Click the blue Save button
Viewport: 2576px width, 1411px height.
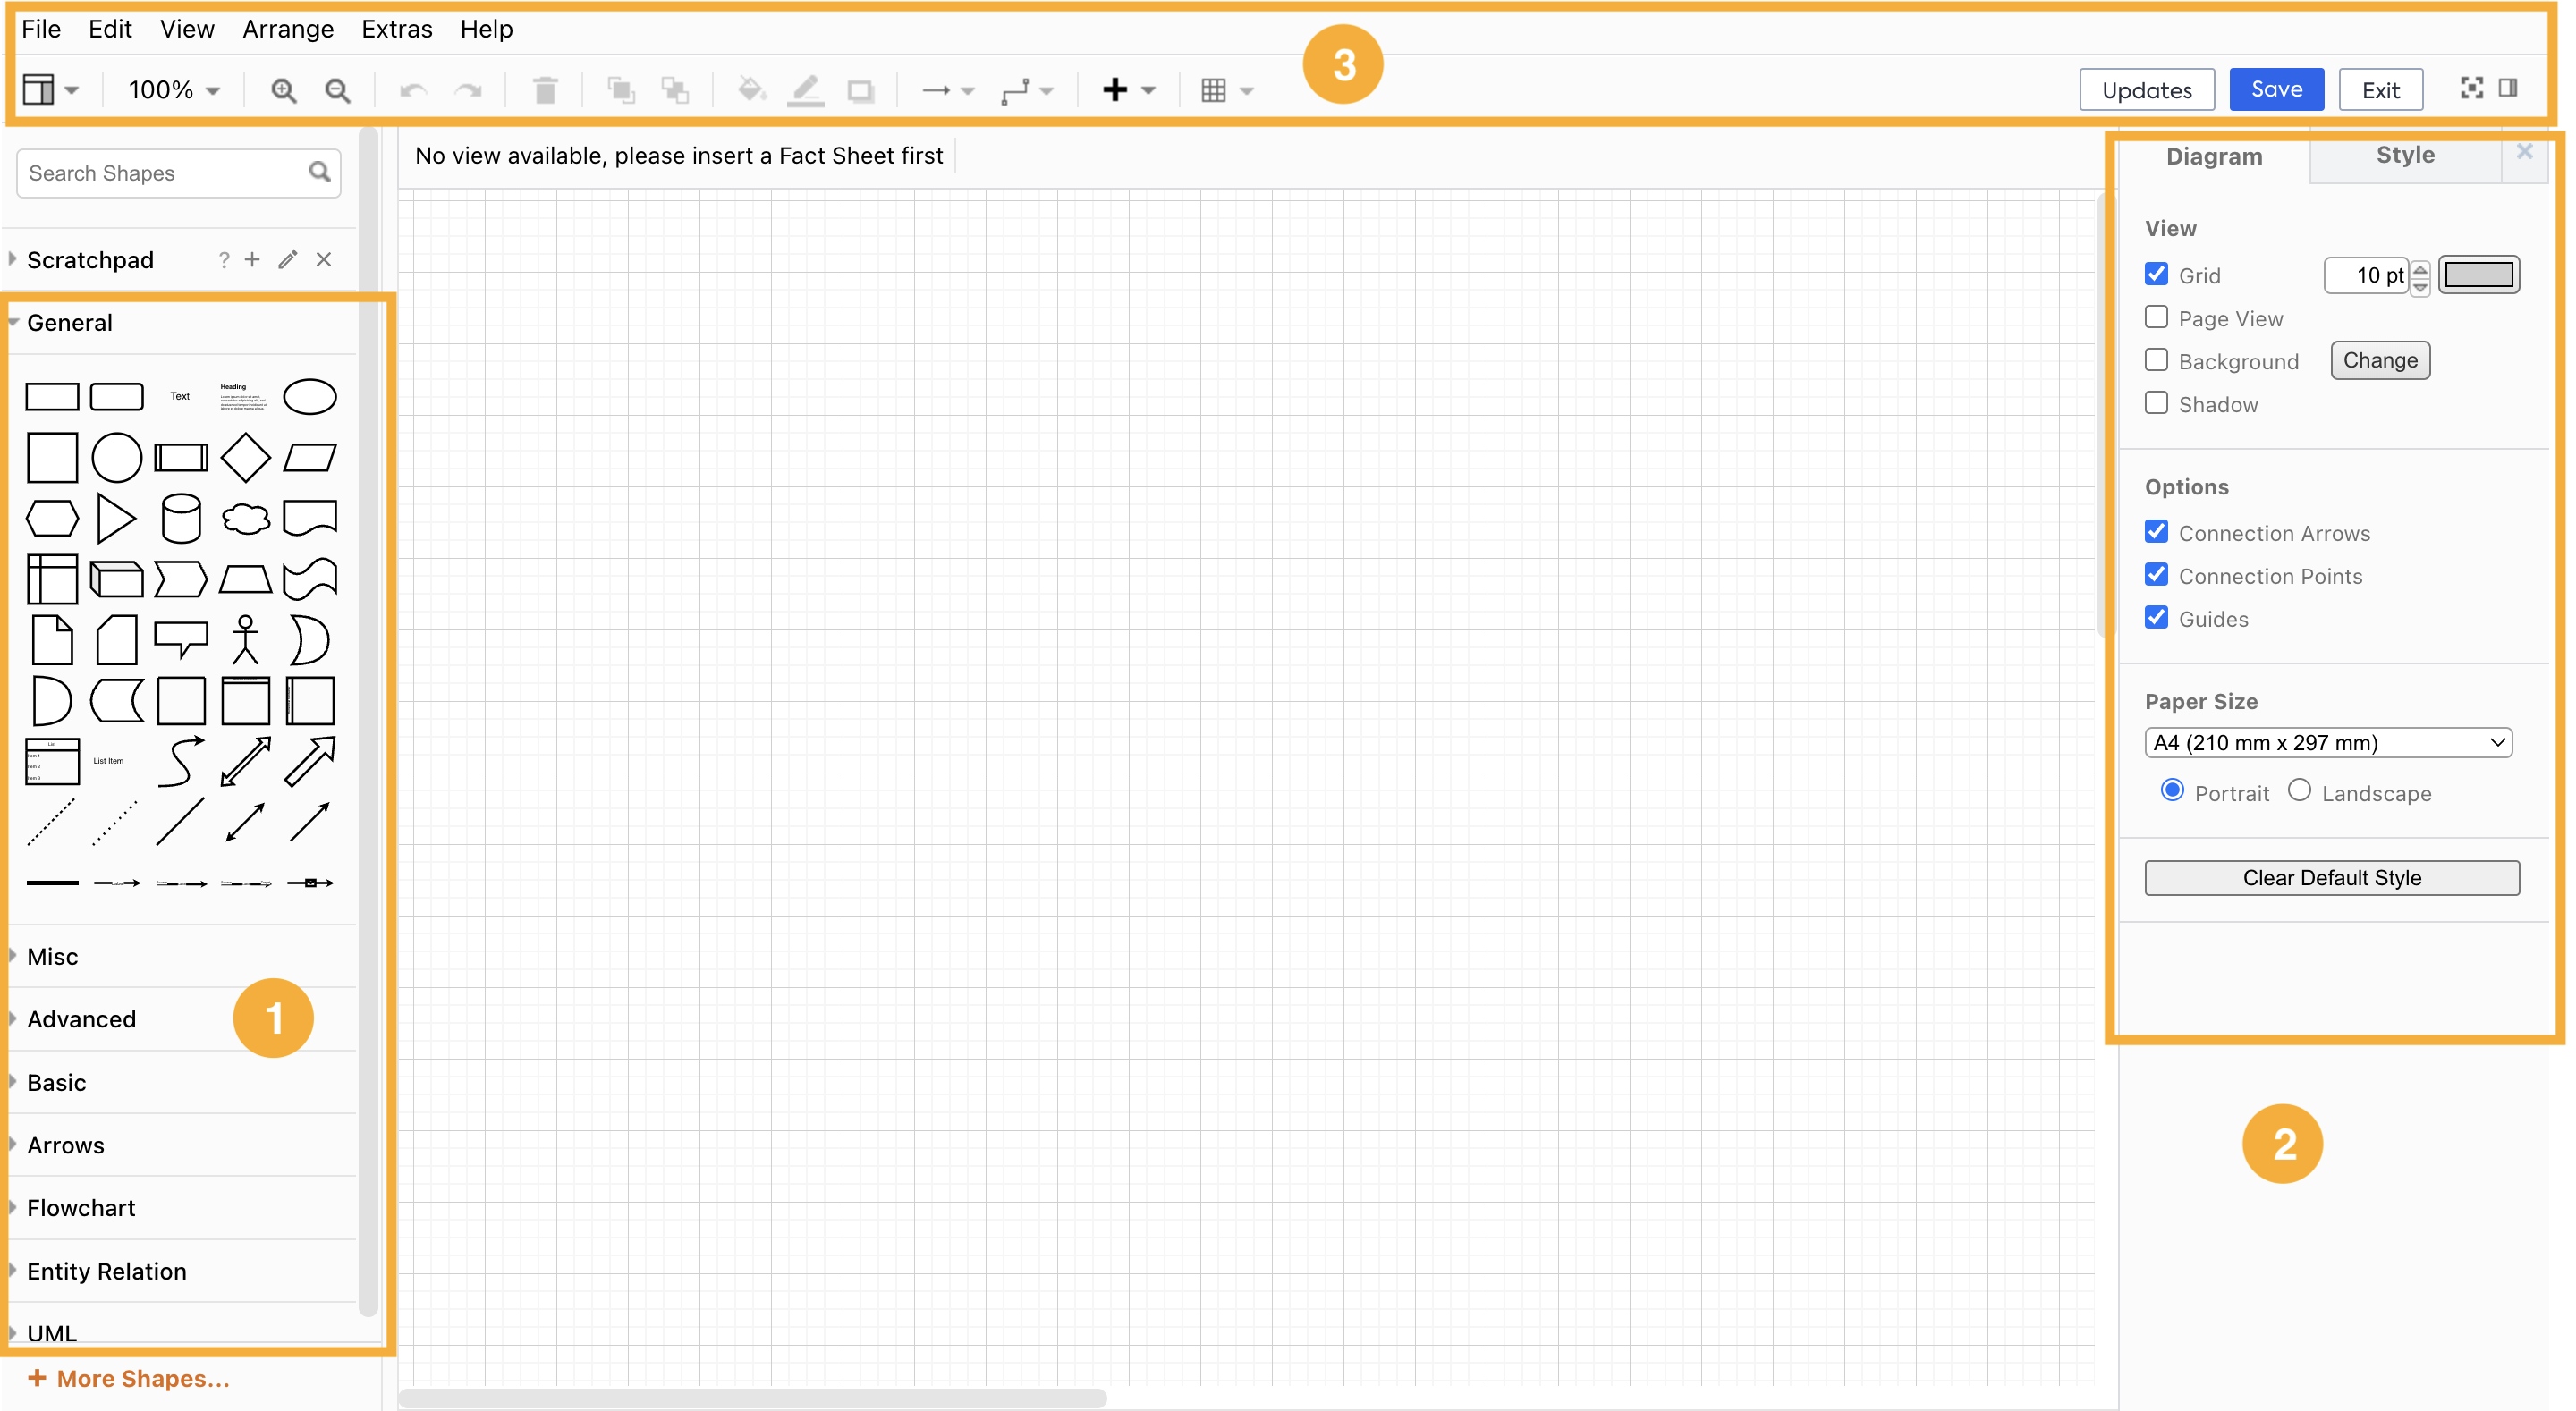click(2276, 89)
